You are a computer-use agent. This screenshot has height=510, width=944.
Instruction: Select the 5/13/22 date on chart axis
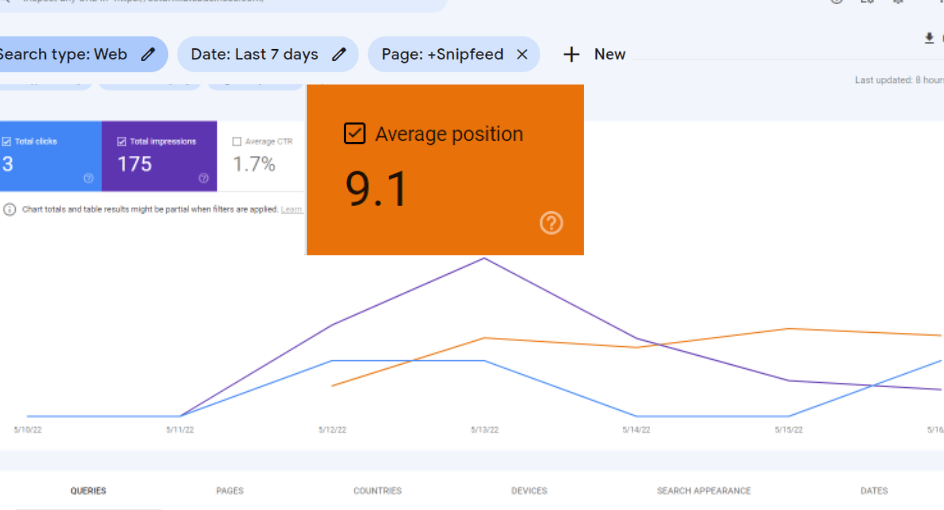tap(485, 430)
